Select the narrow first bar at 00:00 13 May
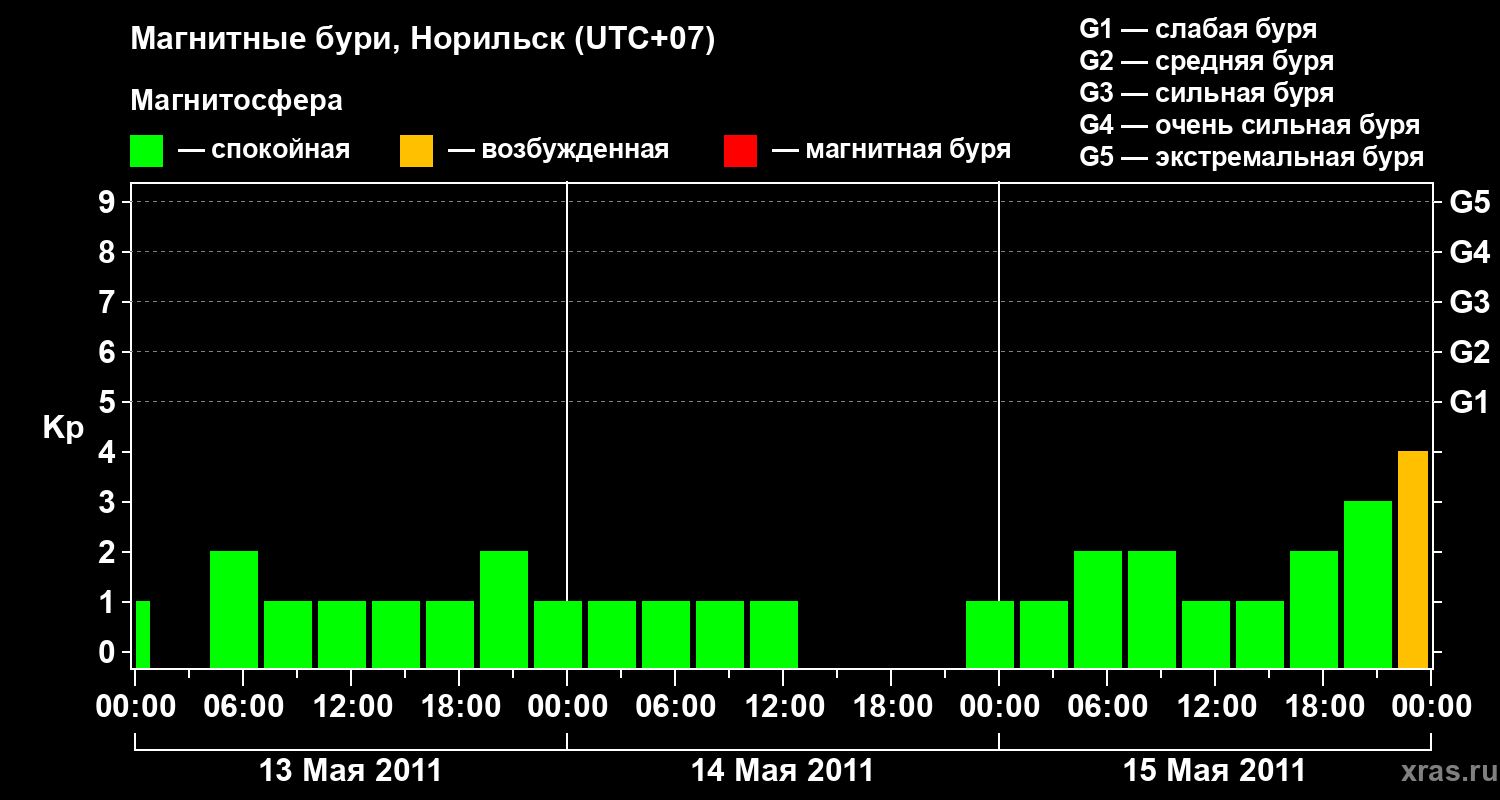 click(142, 634)
